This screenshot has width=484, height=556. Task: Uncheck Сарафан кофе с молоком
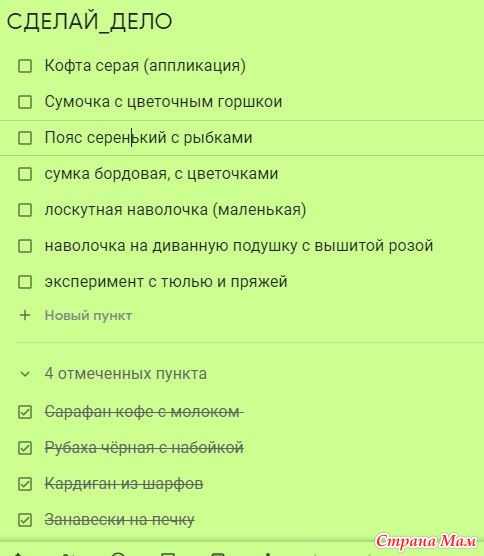coord(25,412)
